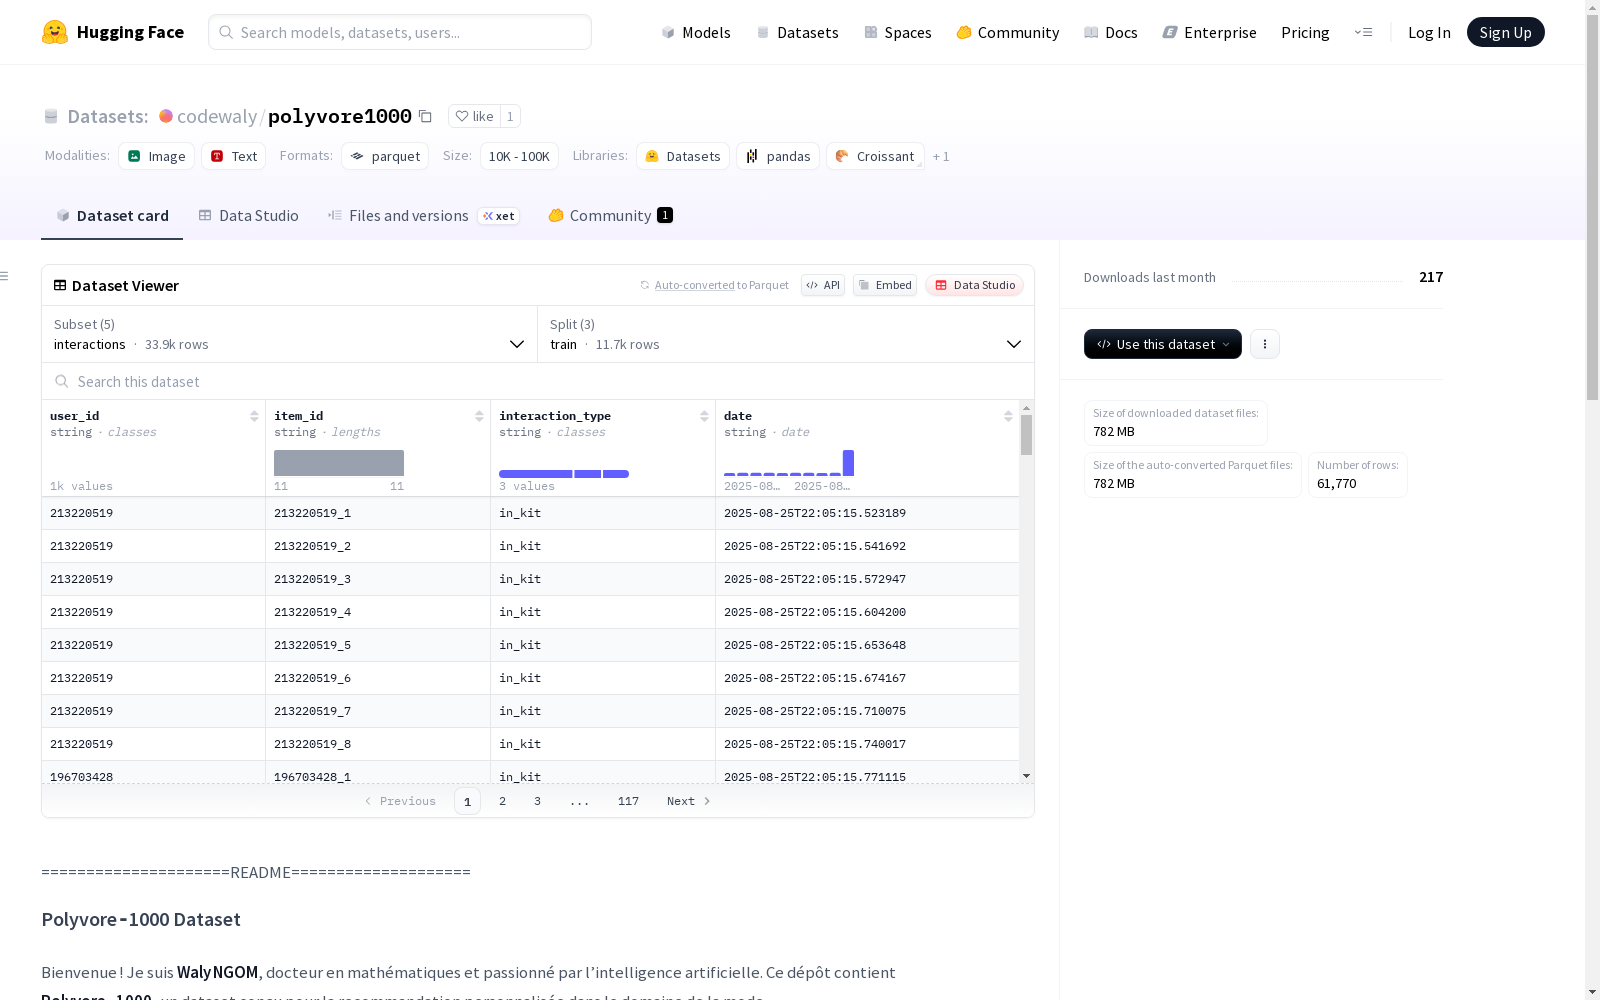1600x1000 pixels.
Task: Select the Datasets library tag
Action: 683,156
